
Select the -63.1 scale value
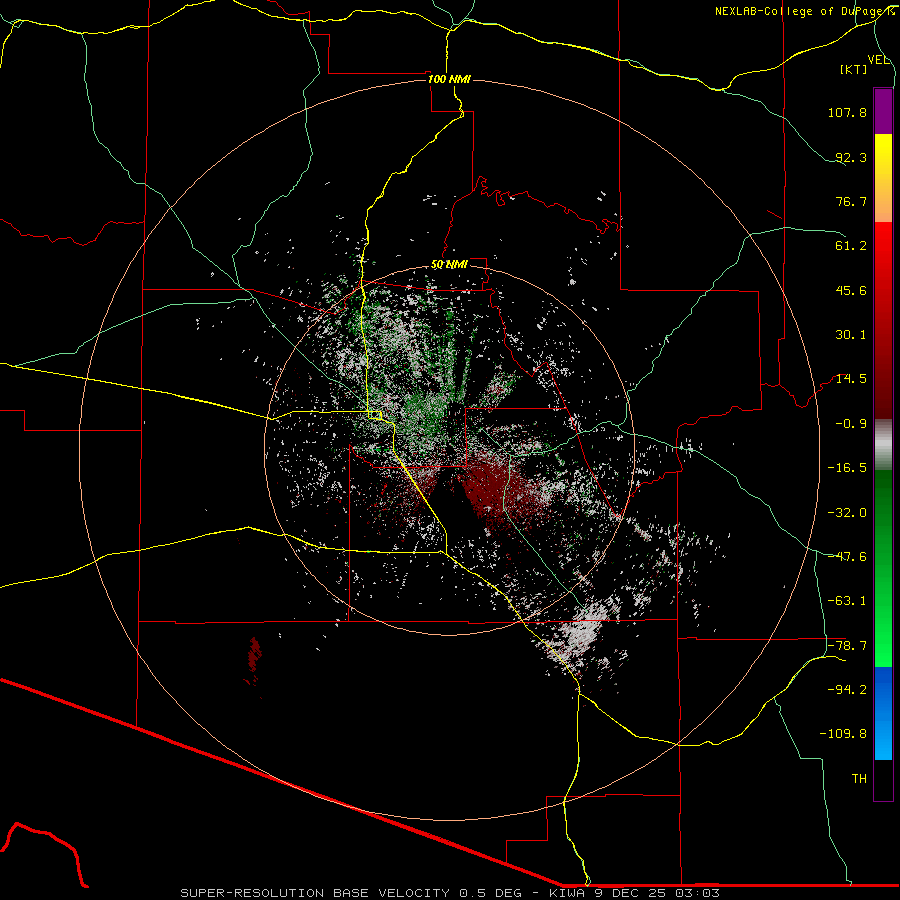[847, 601]
